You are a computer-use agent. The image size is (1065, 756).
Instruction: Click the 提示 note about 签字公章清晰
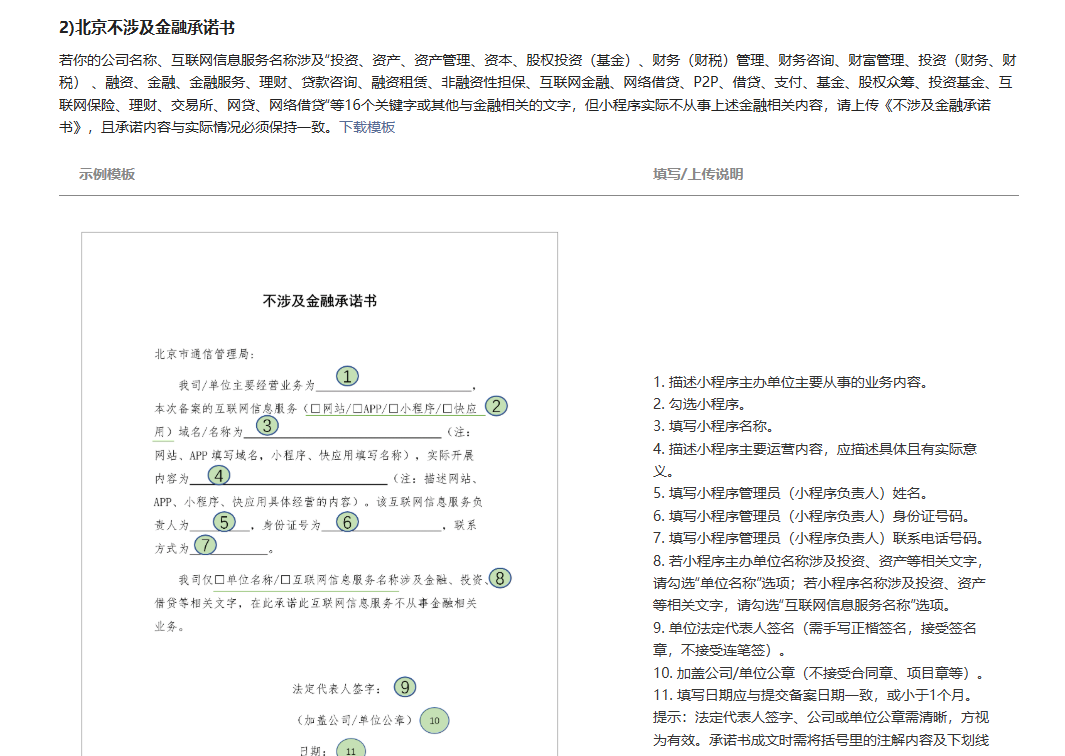[821, 728]
